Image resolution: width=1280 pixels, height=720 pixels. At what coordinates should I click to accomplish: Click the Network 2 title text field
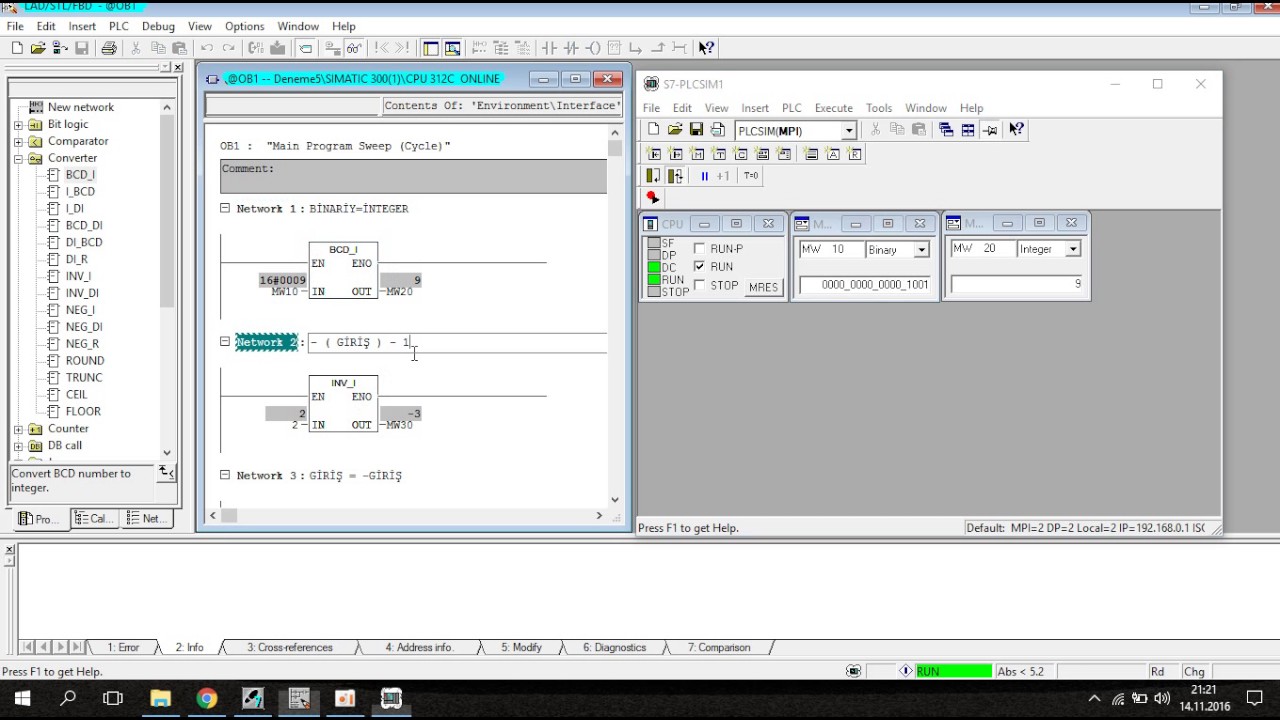[457, 342]
